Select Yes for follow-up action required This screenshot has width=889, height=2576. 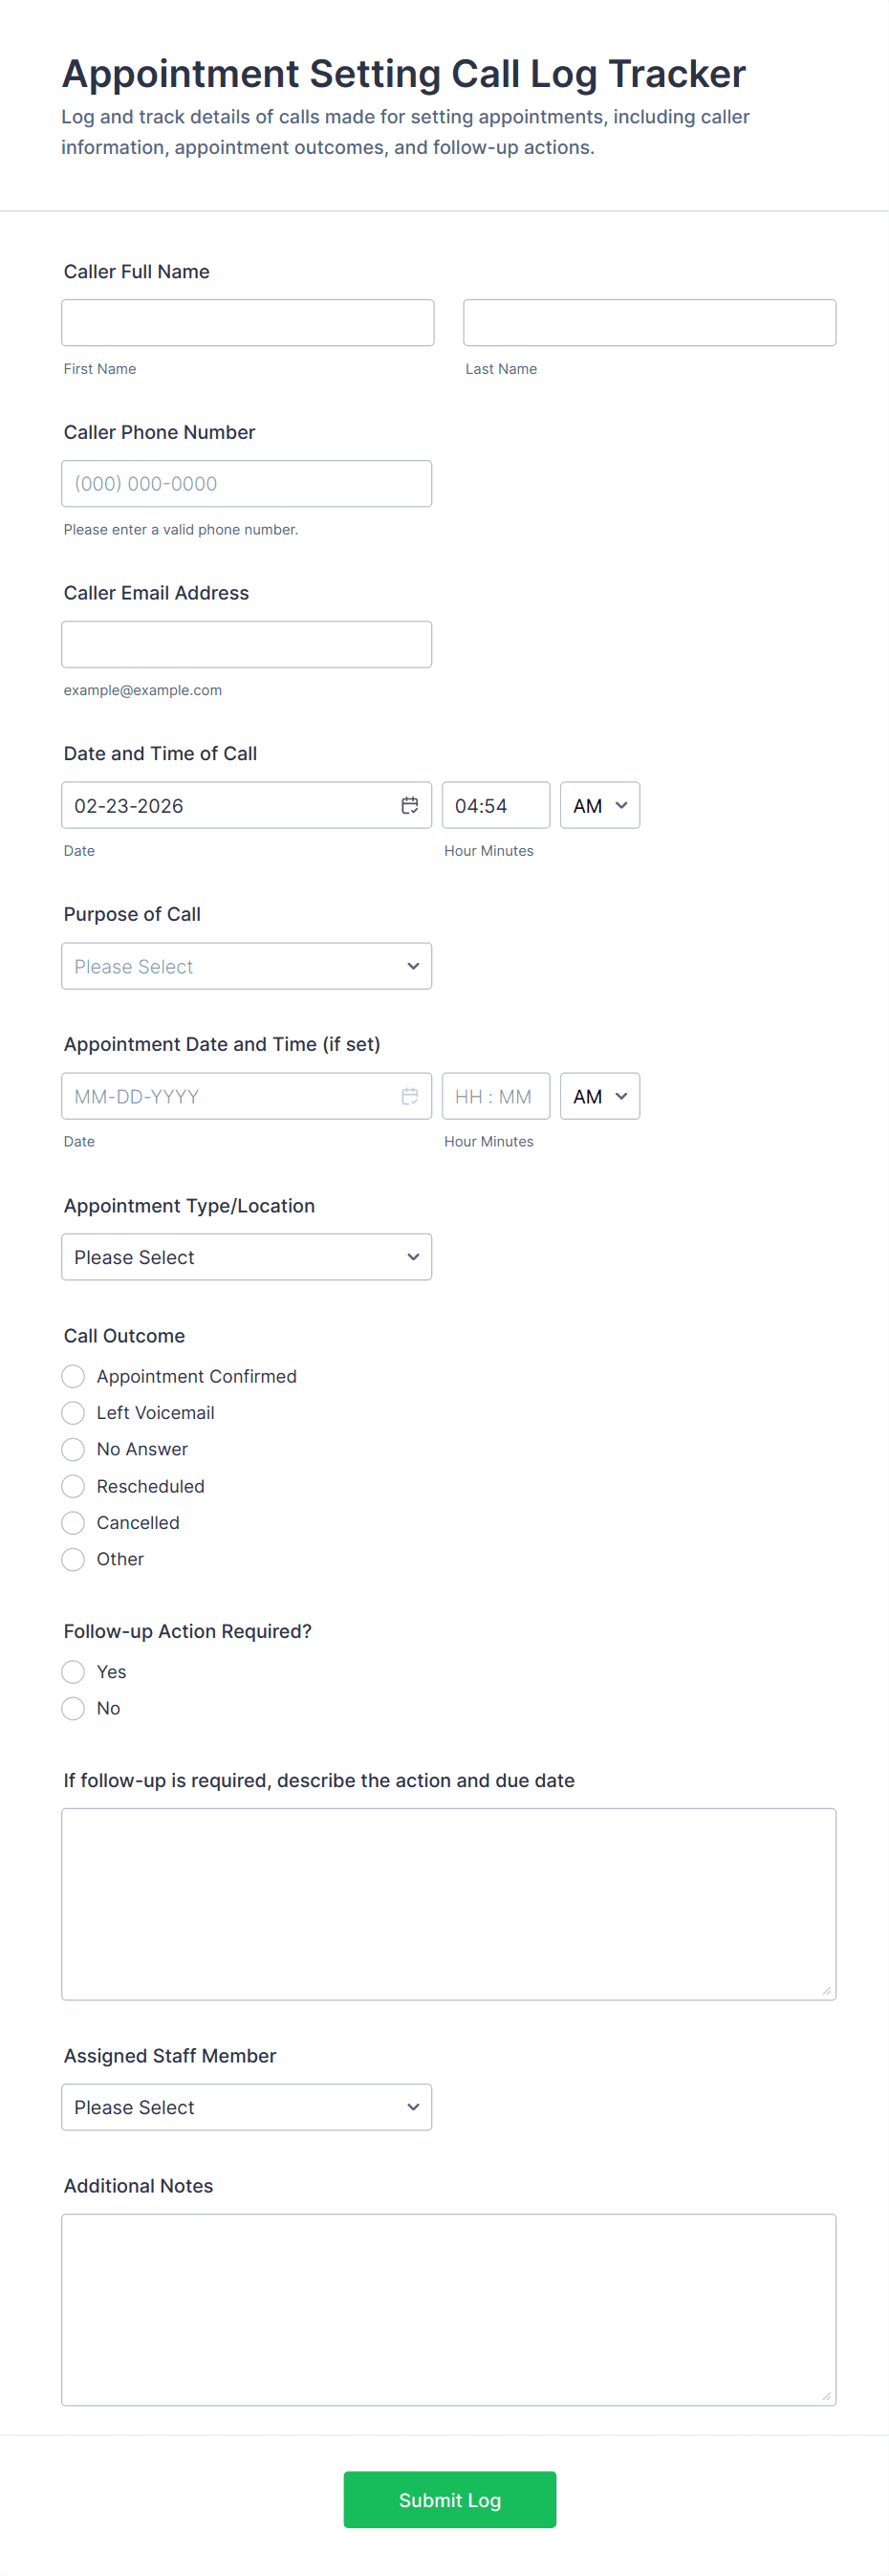(73, 1672)
